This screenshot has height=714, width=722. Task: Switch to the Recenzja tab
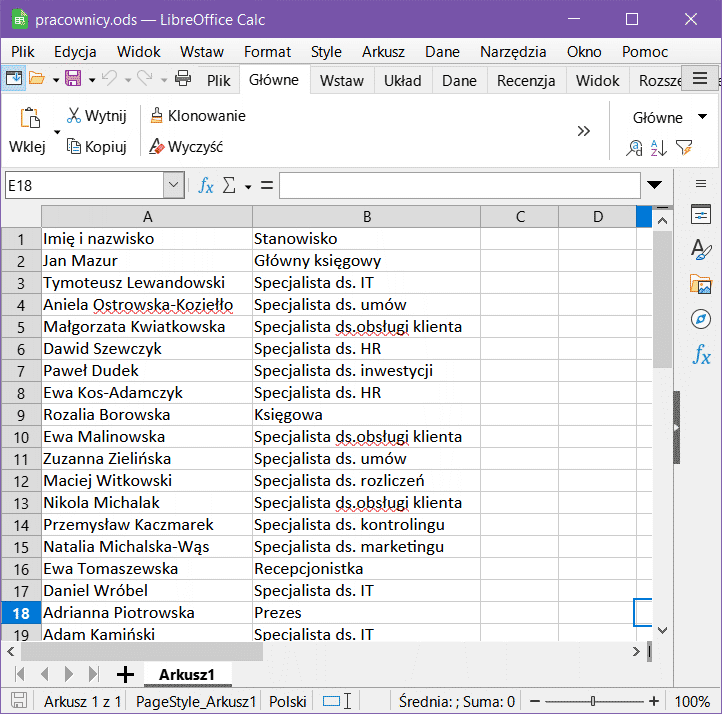pos(525,81)
